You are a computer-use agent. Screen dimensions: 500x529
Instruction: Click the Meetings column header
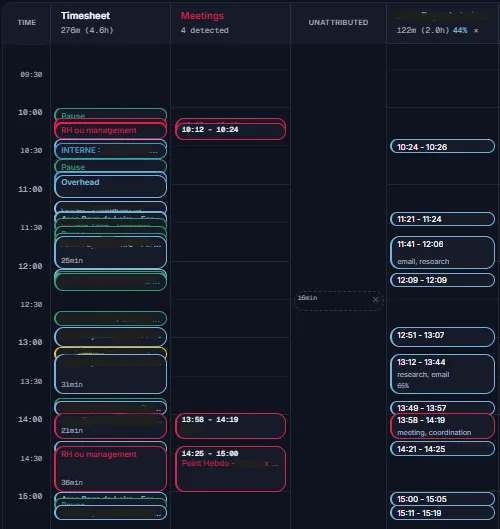point(202,16)
